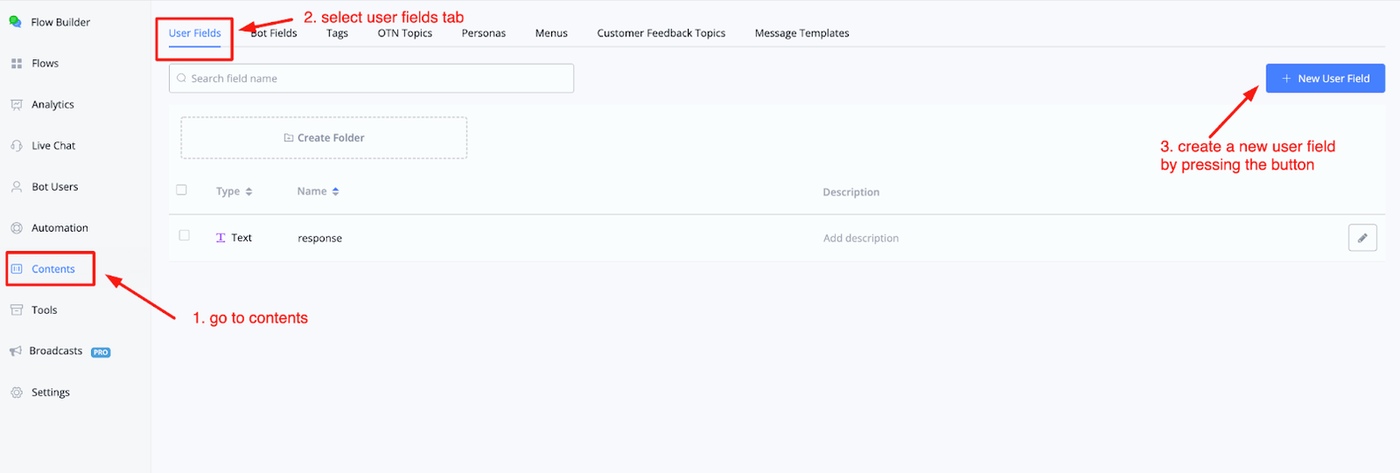Open the Message Templates tab

pos(802,33)
